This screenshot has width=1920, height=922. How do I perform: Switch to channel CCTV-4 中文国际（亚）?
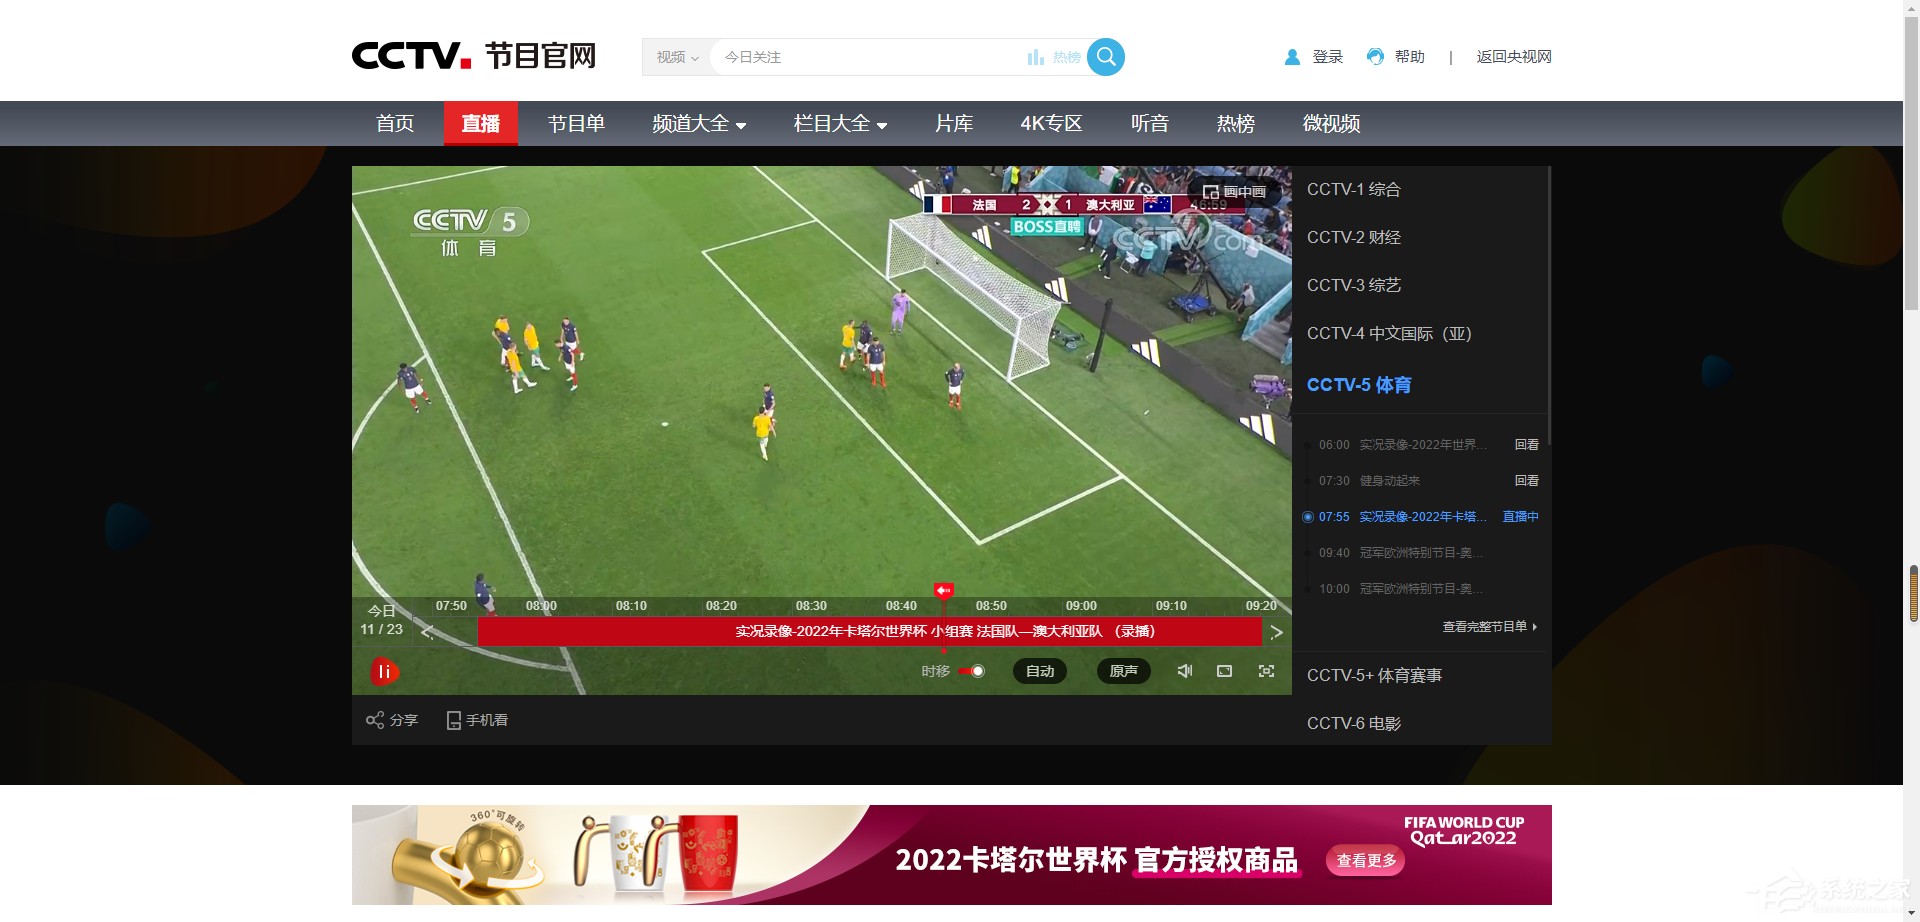(x=1389, y=333)
